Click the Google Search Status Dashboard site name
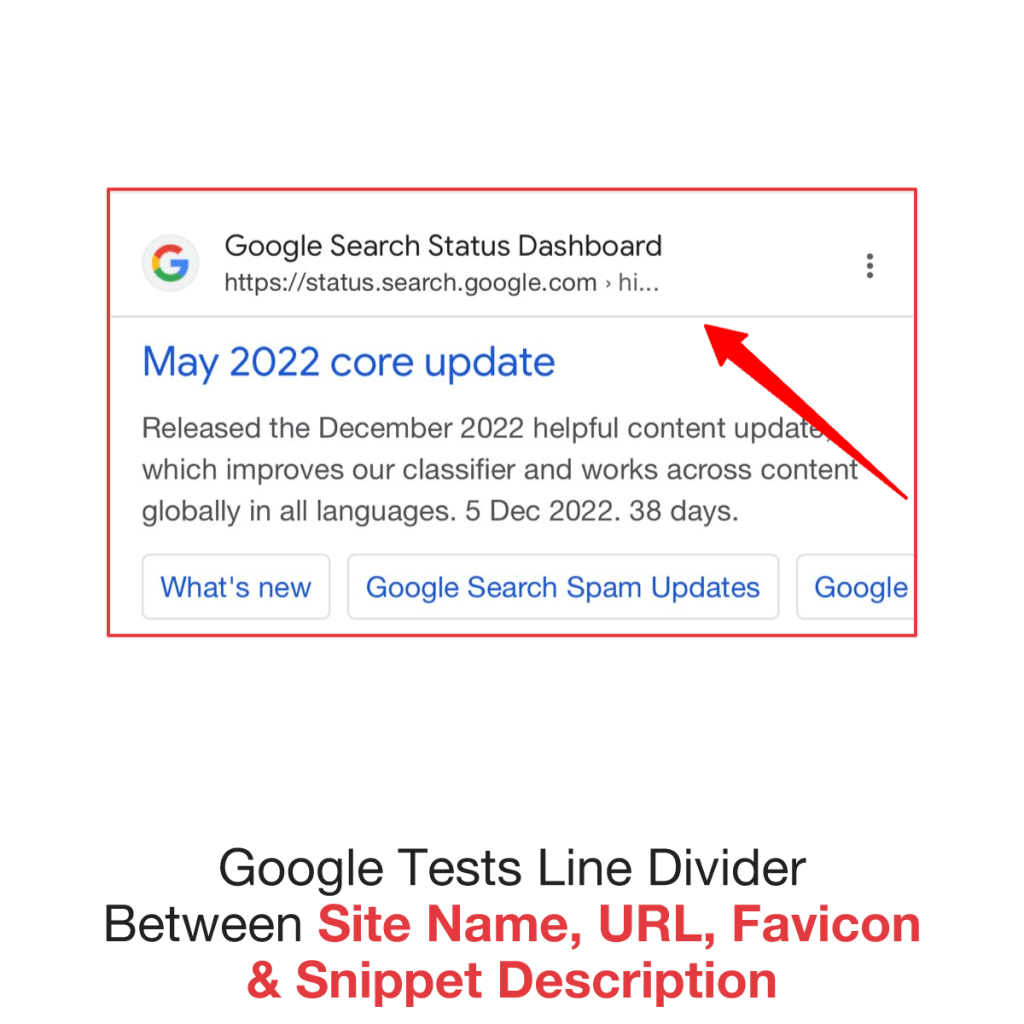The image size is (1024, 1024). pyautogui.click(x=443, y=246)
